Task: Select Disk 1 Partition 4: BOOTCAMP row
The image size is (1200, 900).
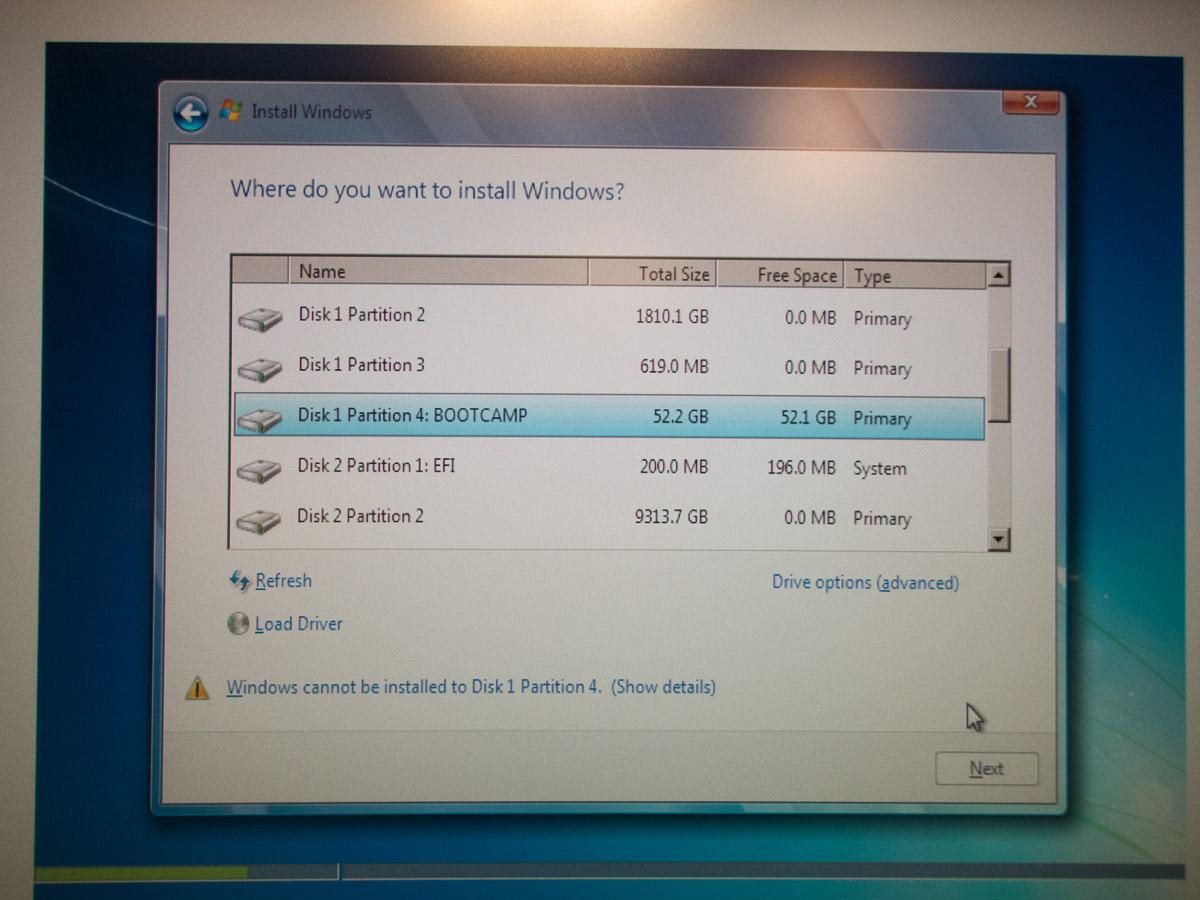Action: click(609, 417)
